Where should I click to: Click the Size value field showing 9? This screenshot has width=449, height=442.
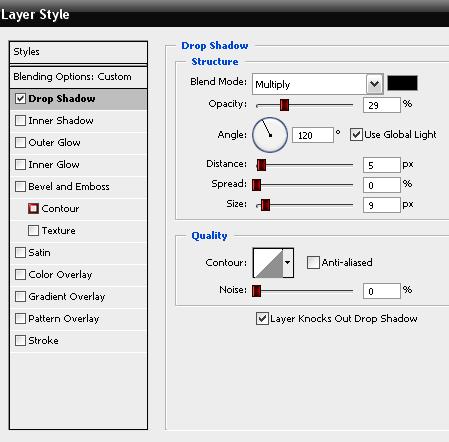tap(382, 205)
